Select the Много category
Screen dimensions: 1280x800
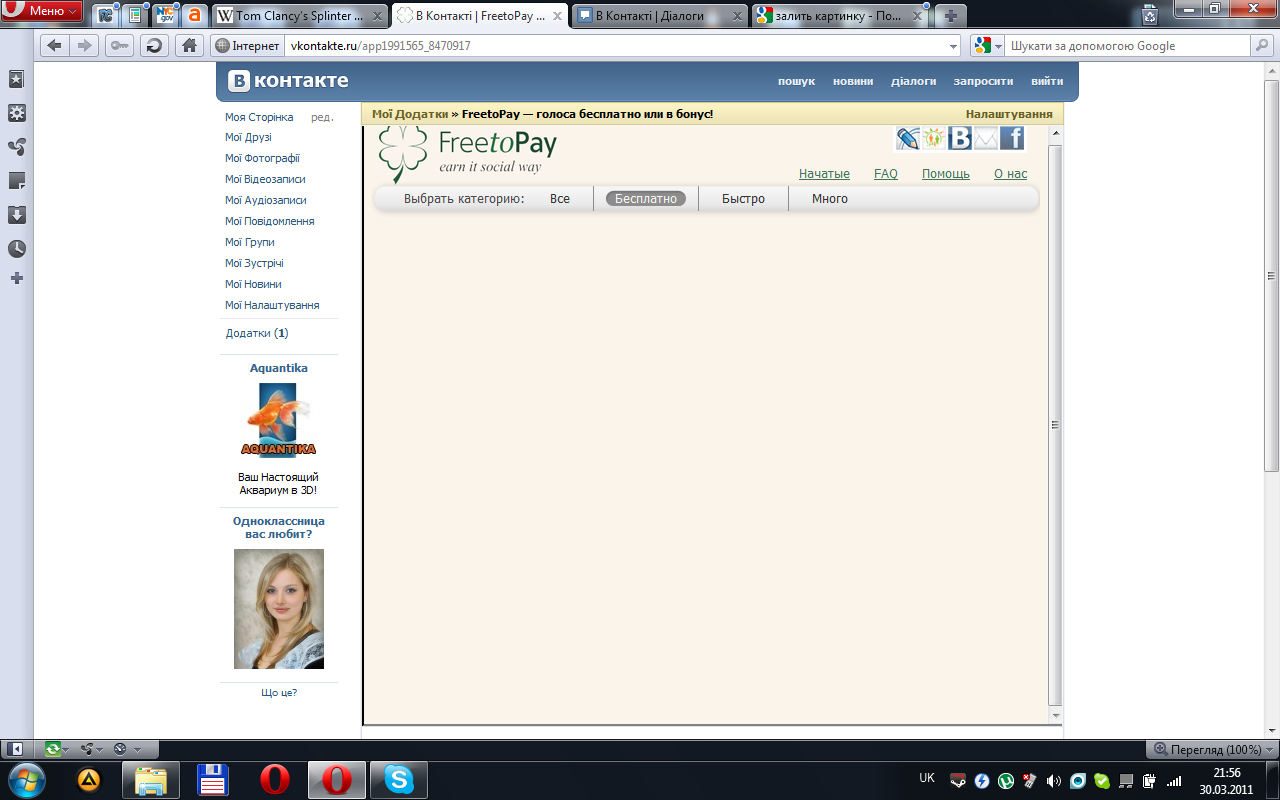pos(830,199)
